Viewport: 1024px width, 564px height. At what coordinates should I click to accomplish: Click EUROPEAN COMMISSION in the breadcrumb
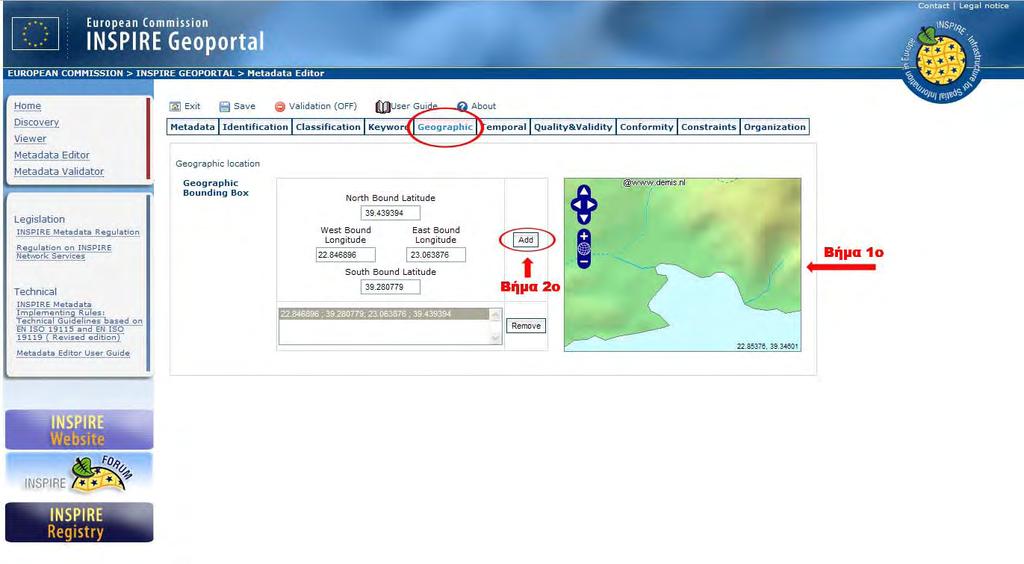(65, 73)
